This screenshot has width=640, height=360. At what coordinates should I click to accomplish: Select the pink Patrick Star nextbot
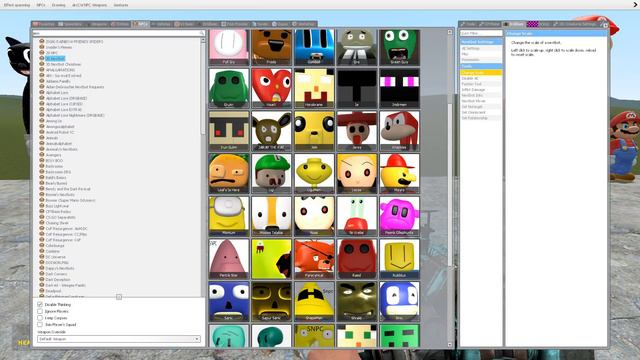(229, 259)
